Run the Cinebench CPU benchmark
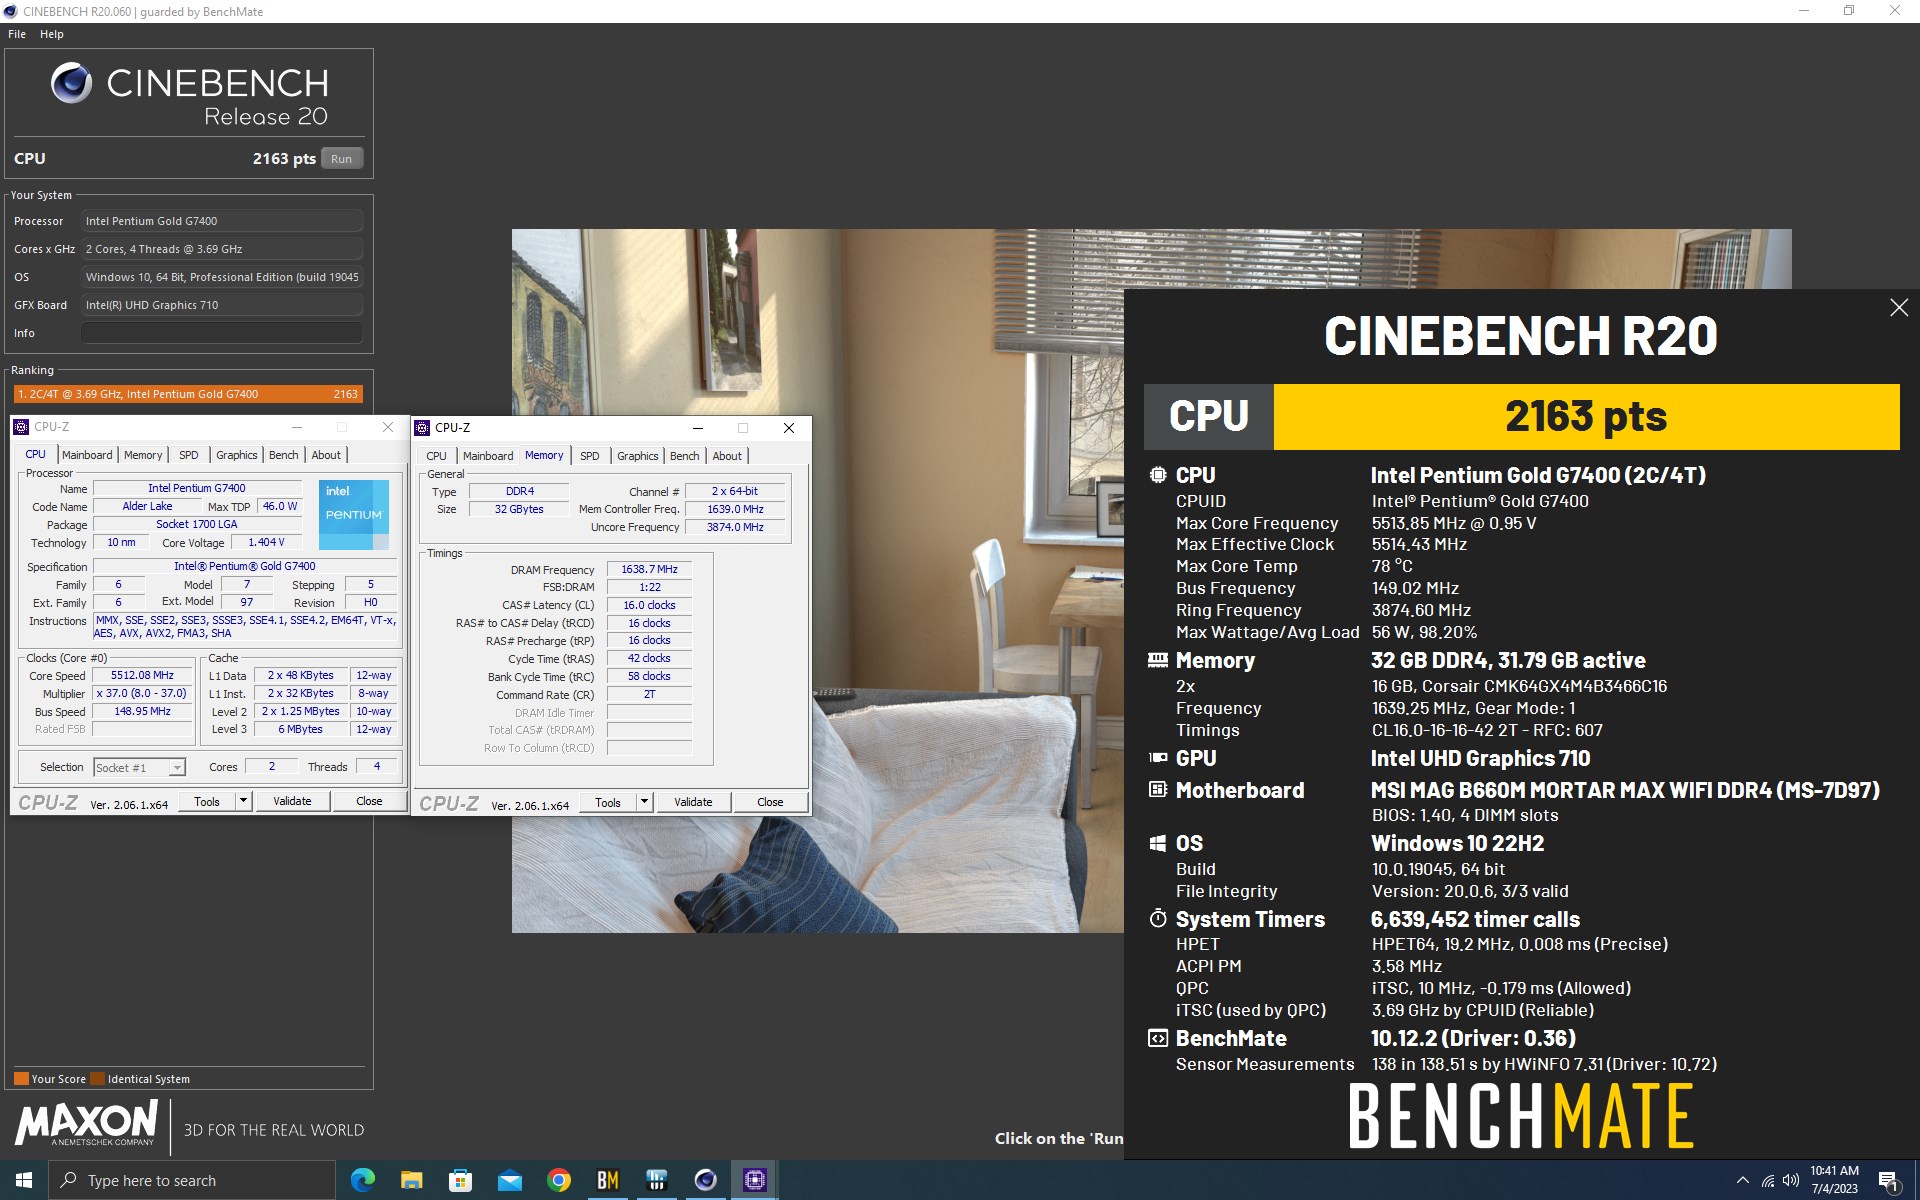Viewport: 1920px width, 1200px height. pos(342,159)
